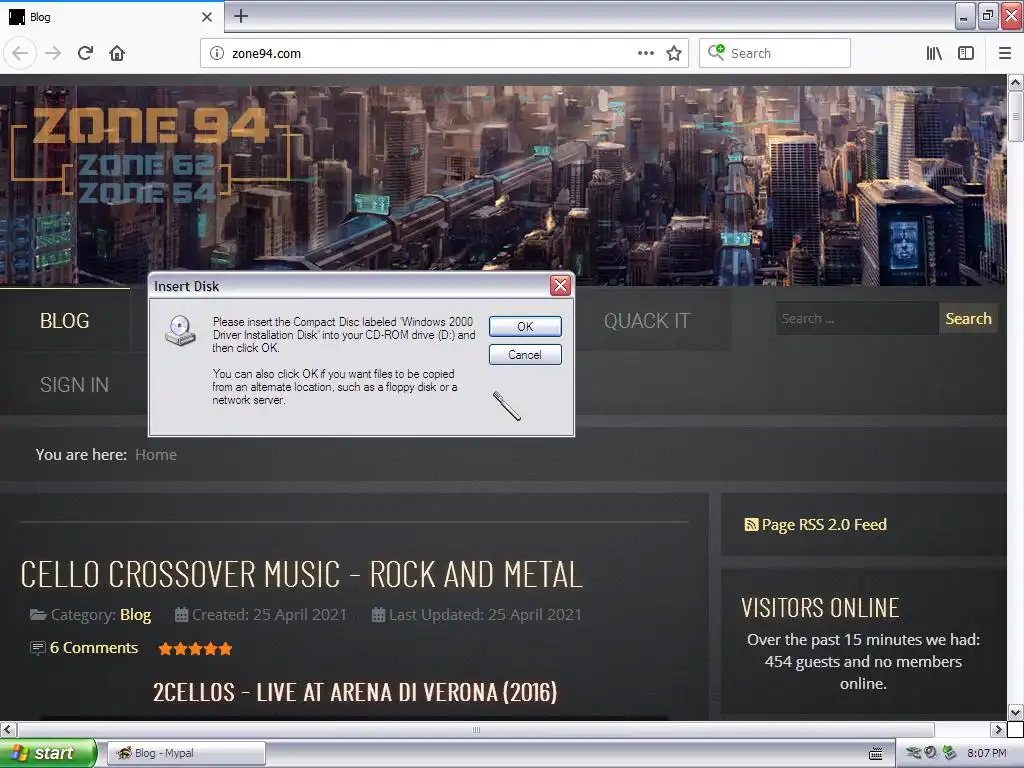Click the vertical scrollbar up arrow
Screen dimensions: 1024x768
pos(1016,82)
